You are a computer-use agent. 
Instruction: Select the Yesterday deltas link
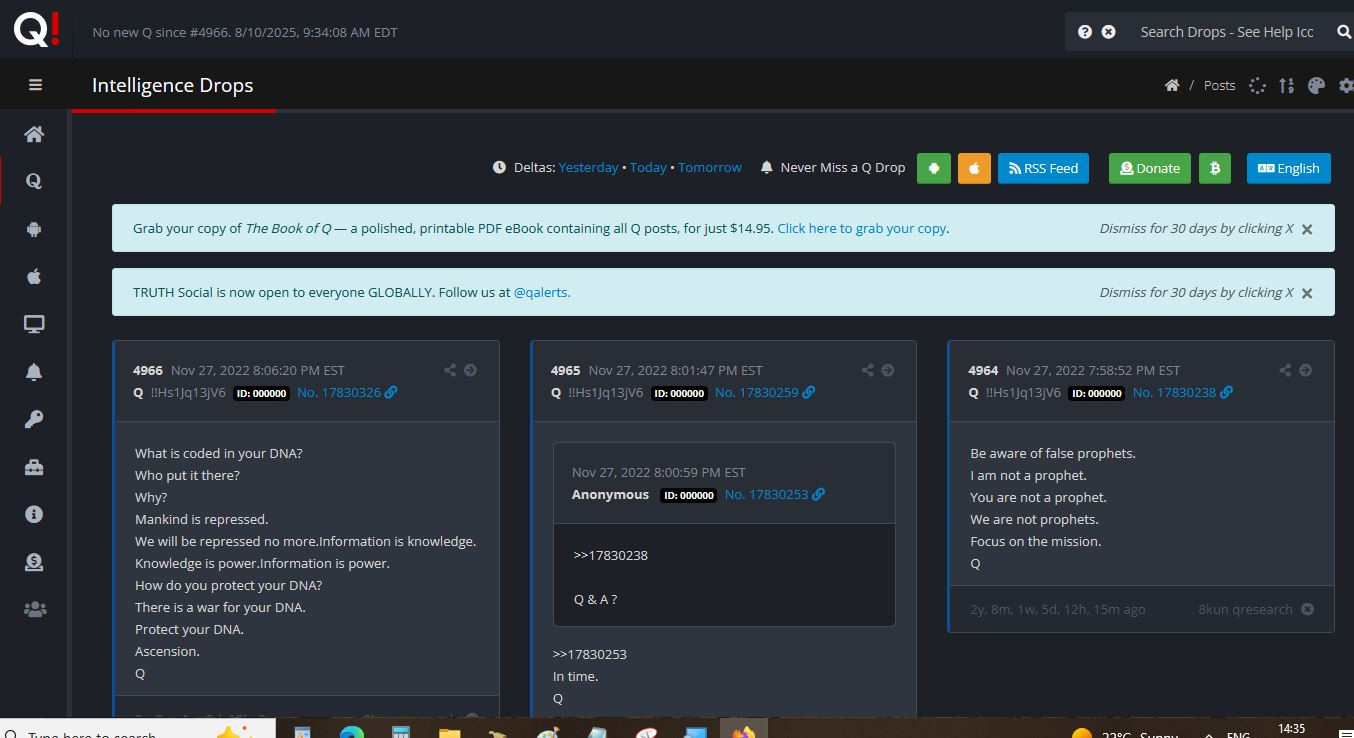pos(588,168)
